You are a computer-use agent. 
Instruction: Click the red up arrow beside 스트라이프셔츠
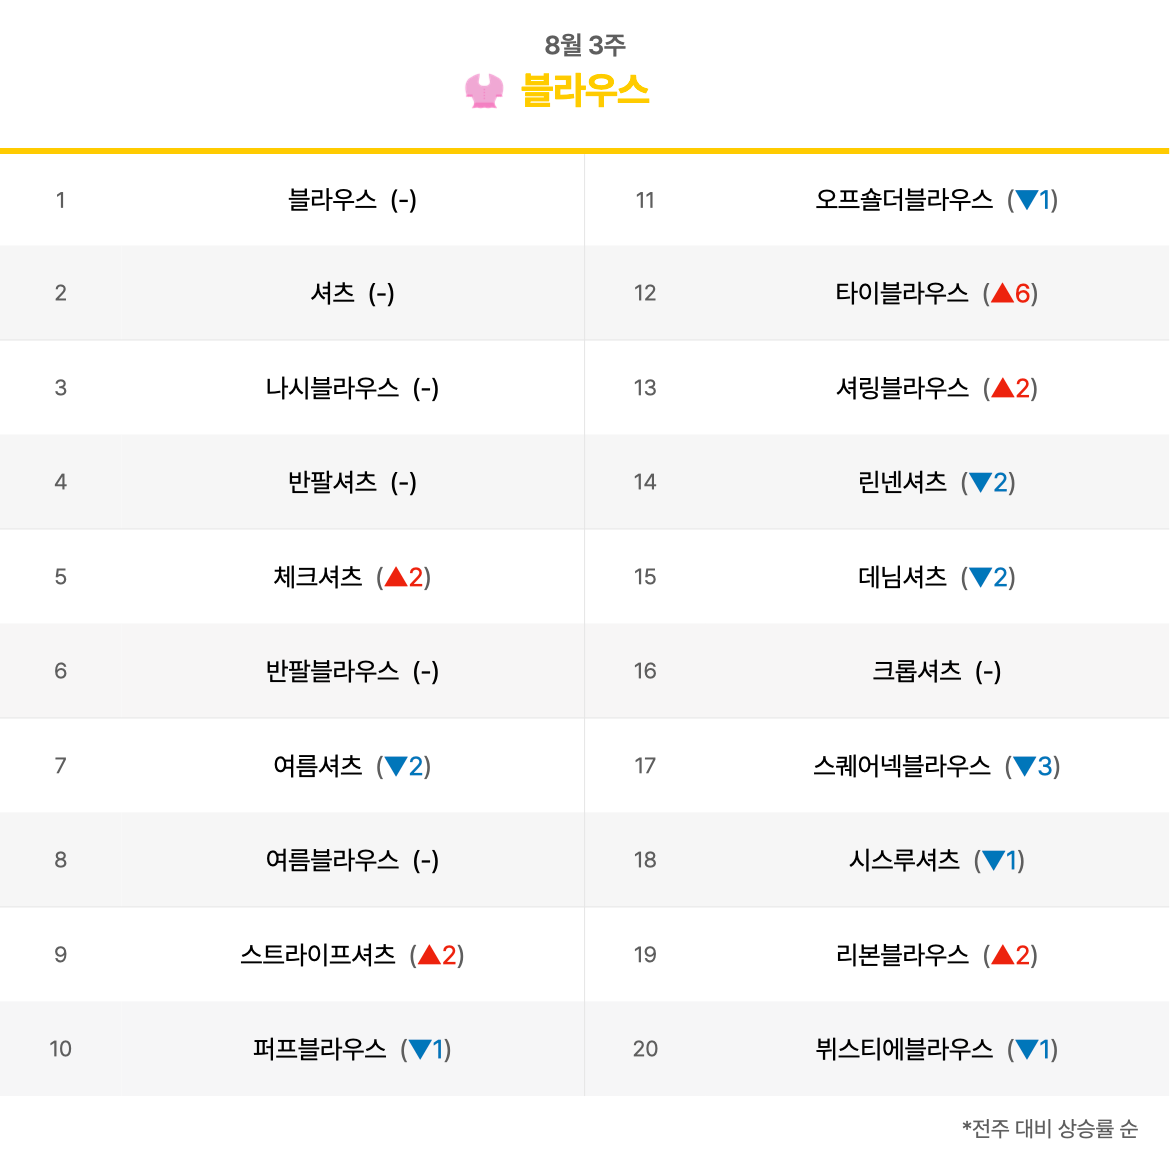tap(429, 955)
